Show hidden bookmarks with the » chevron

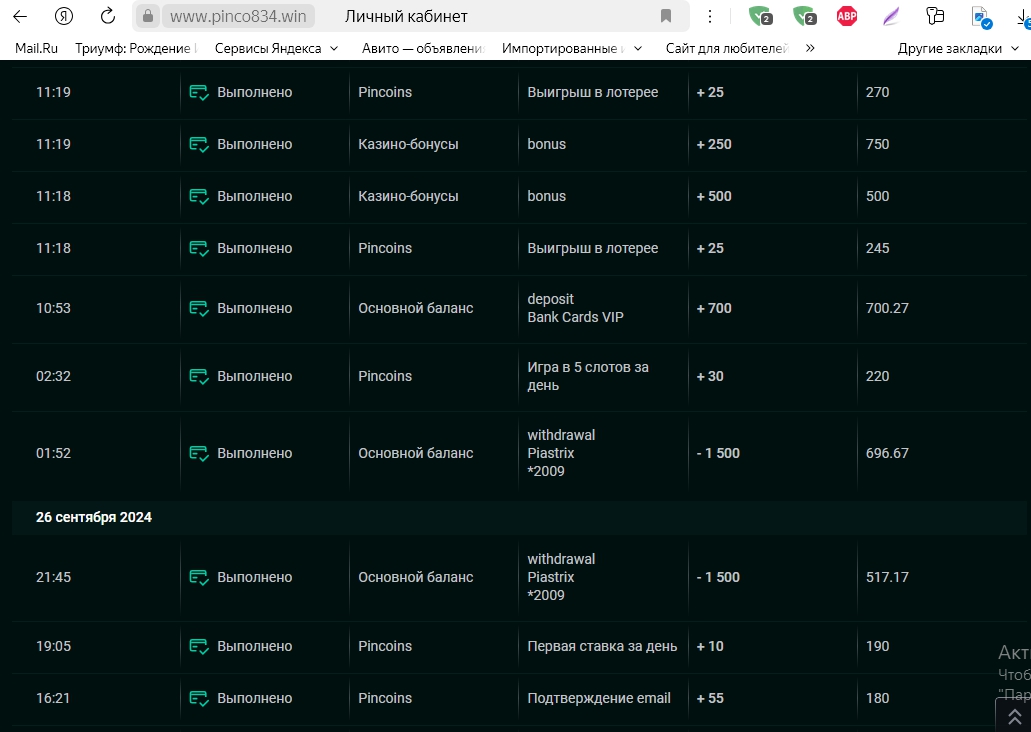coord(810,48)
